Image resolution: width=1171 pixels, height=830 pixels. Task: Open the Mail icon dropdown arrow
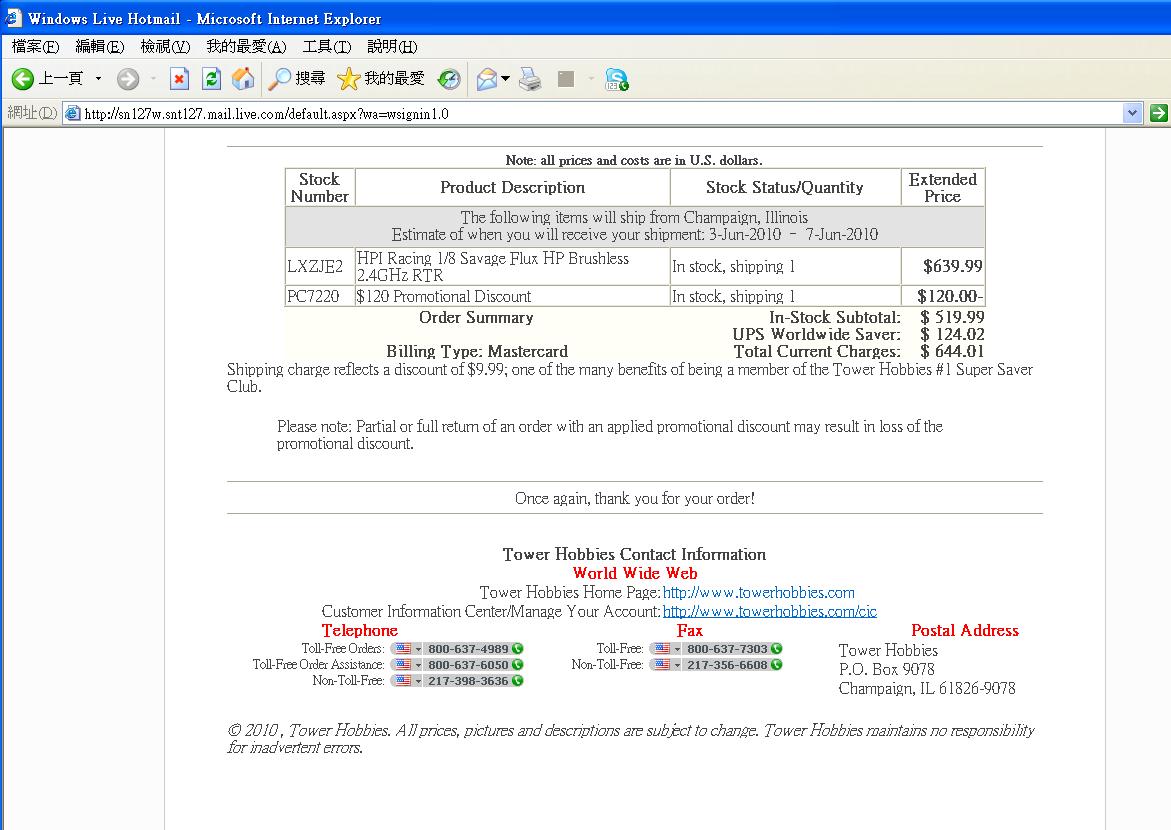coord(505,79)
